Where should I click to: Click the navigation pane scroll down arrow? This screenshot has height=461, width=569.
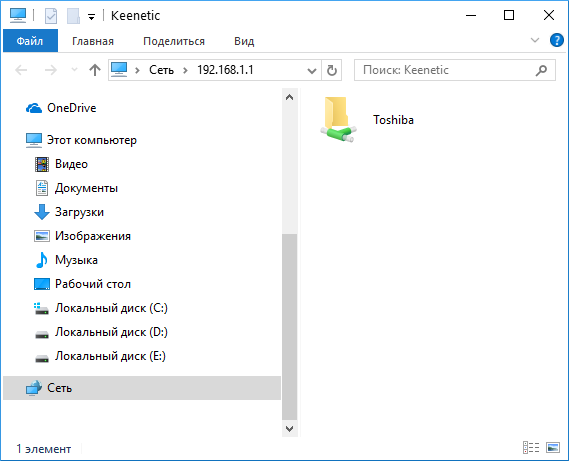click(290, 429)
